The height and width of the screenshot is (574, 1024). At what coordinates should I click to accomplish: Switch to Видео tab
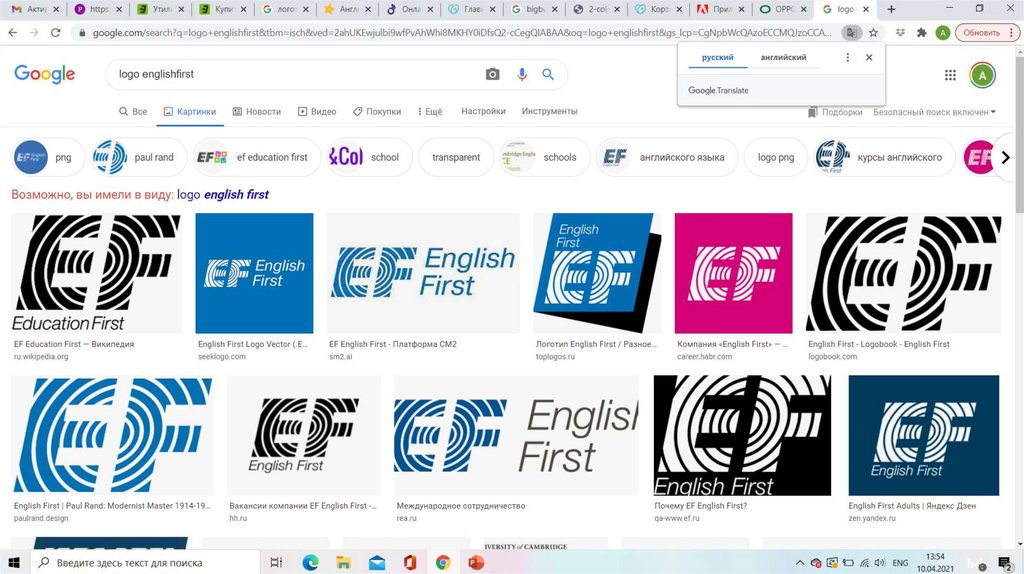(317, 112)
